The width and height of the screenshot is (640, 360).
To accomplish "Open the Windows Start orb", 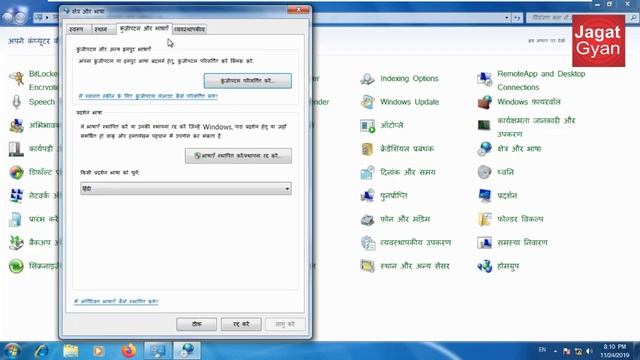I will (x=12, y=351).
